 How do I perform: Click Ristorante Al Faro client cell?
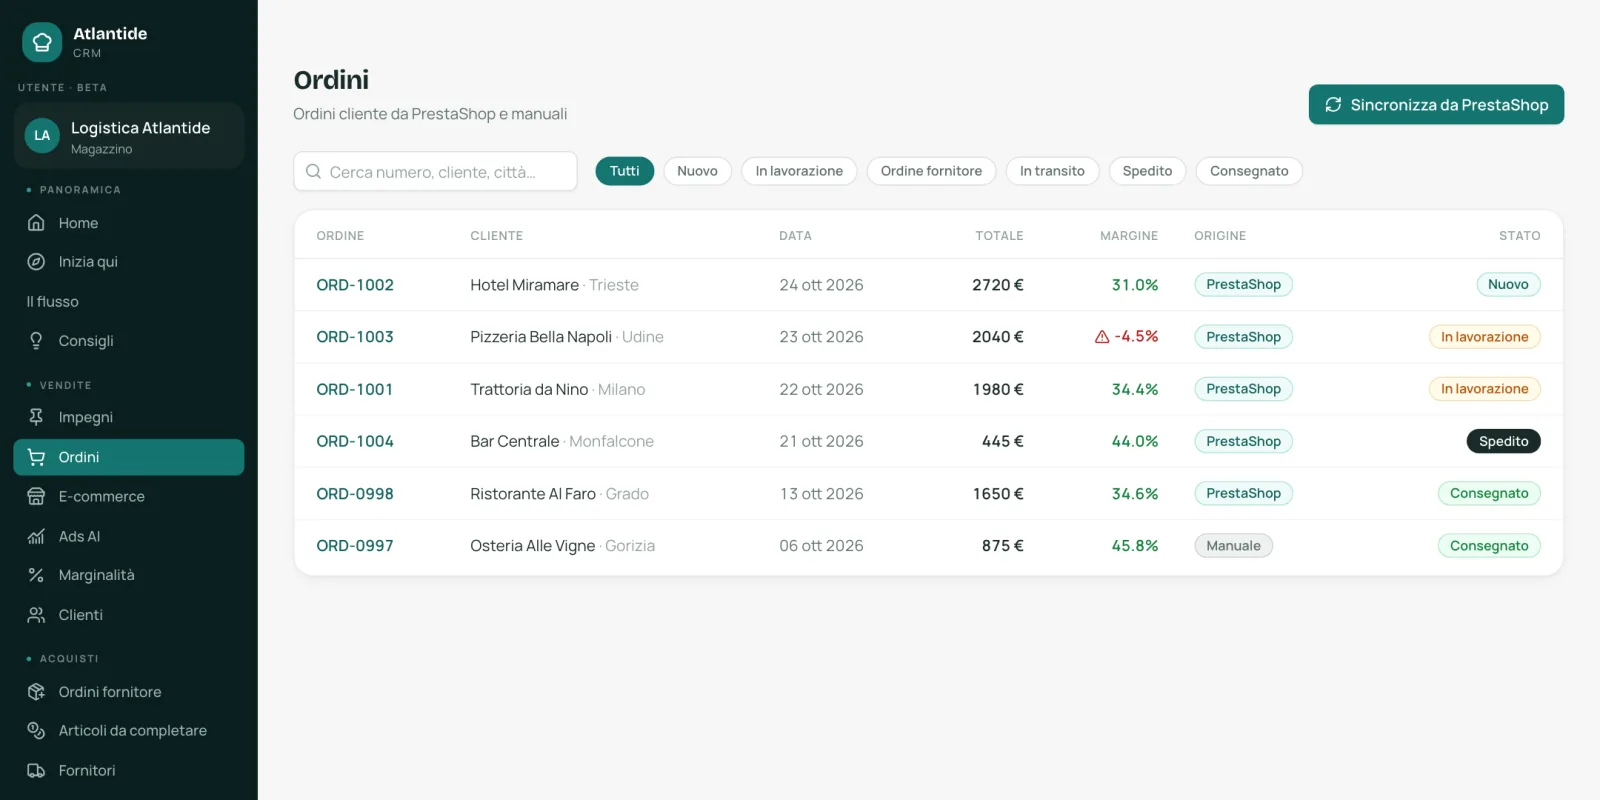tap(559, 494)
